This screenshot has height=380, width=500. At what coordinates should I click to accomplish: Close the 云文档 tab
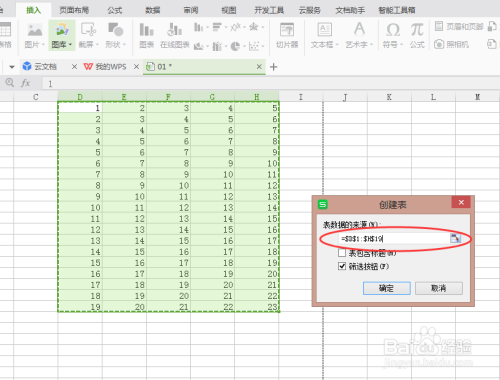click(74, 67)
